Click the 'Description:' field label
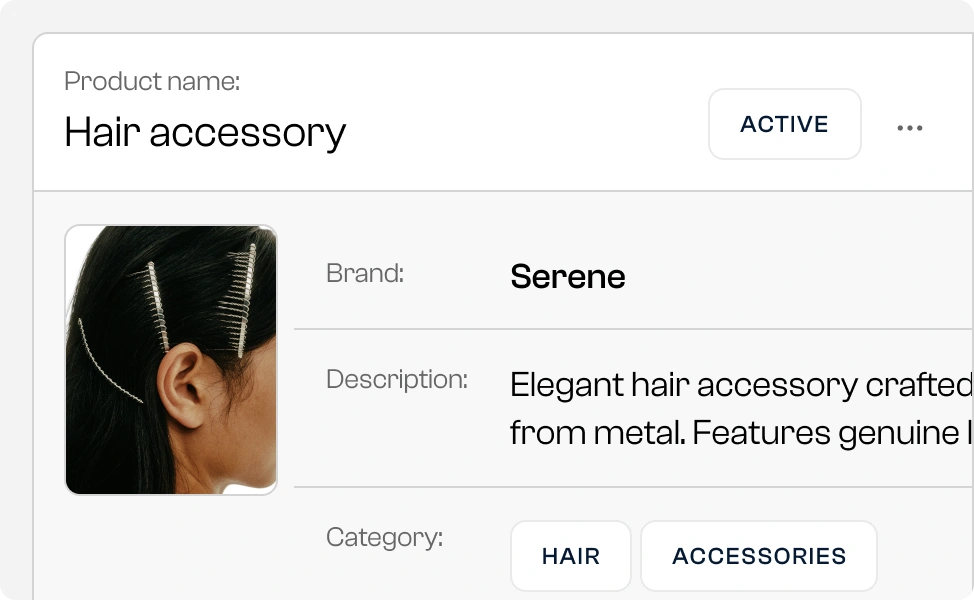 [x=396, y=379]
